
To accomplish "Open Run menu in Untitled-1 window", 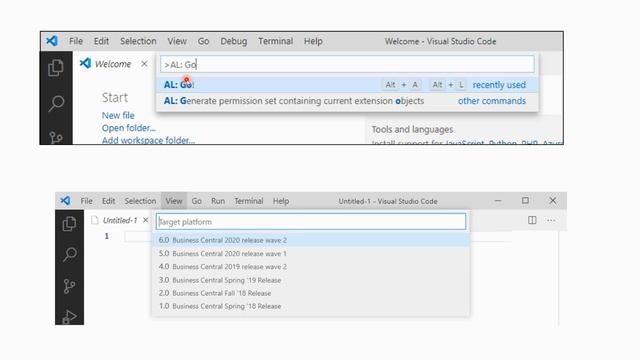I will click(x=218, y=201).
